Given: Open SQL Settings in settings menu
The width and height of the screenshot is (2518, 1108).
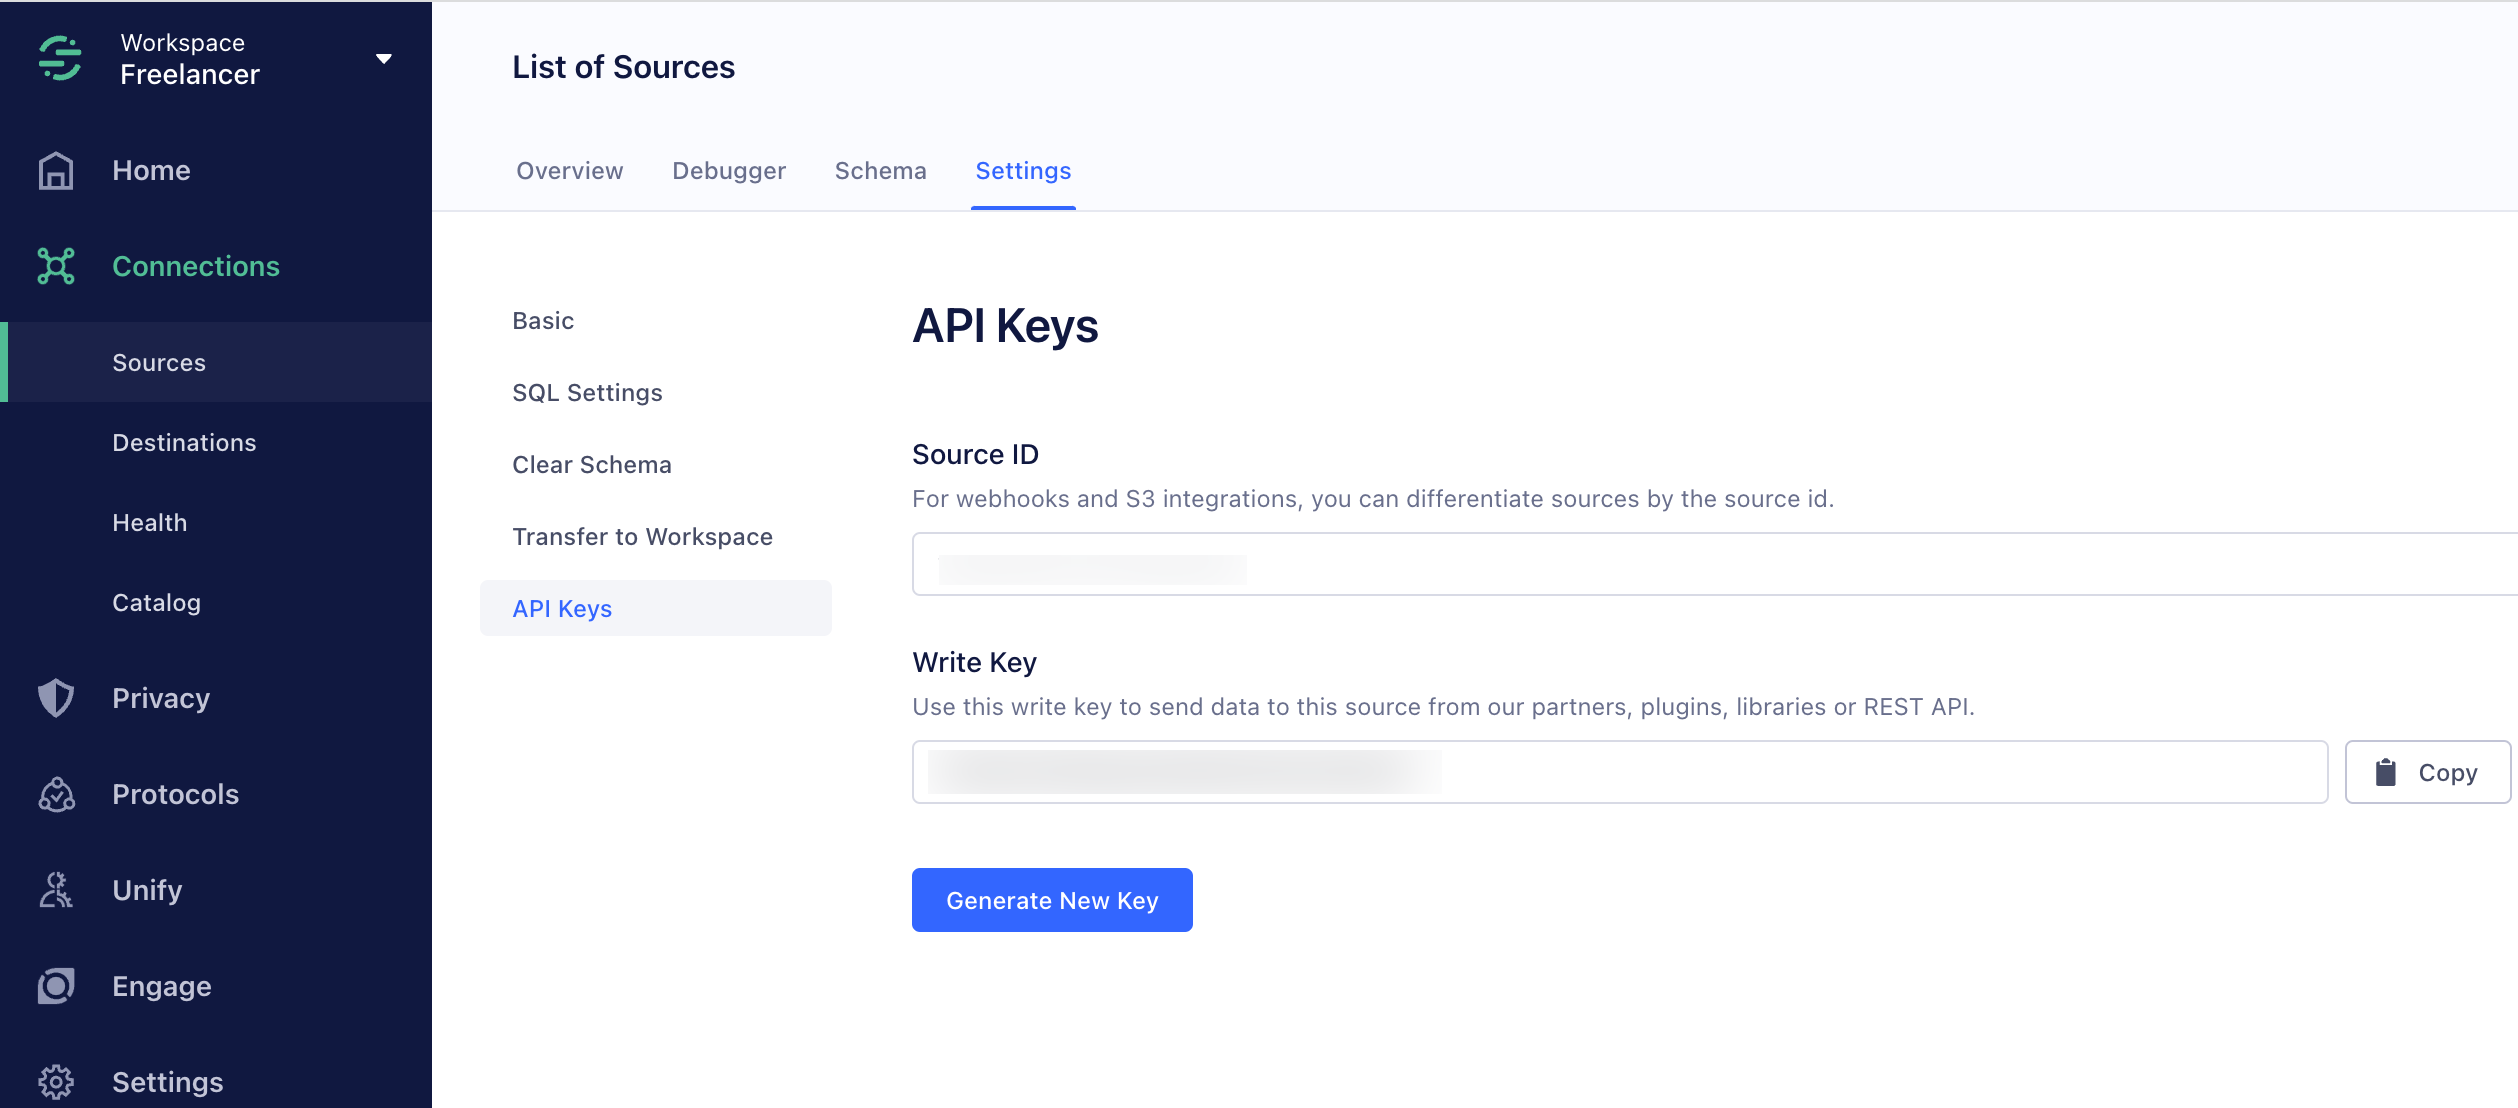Looking at the screenshot, I should 587,393.
